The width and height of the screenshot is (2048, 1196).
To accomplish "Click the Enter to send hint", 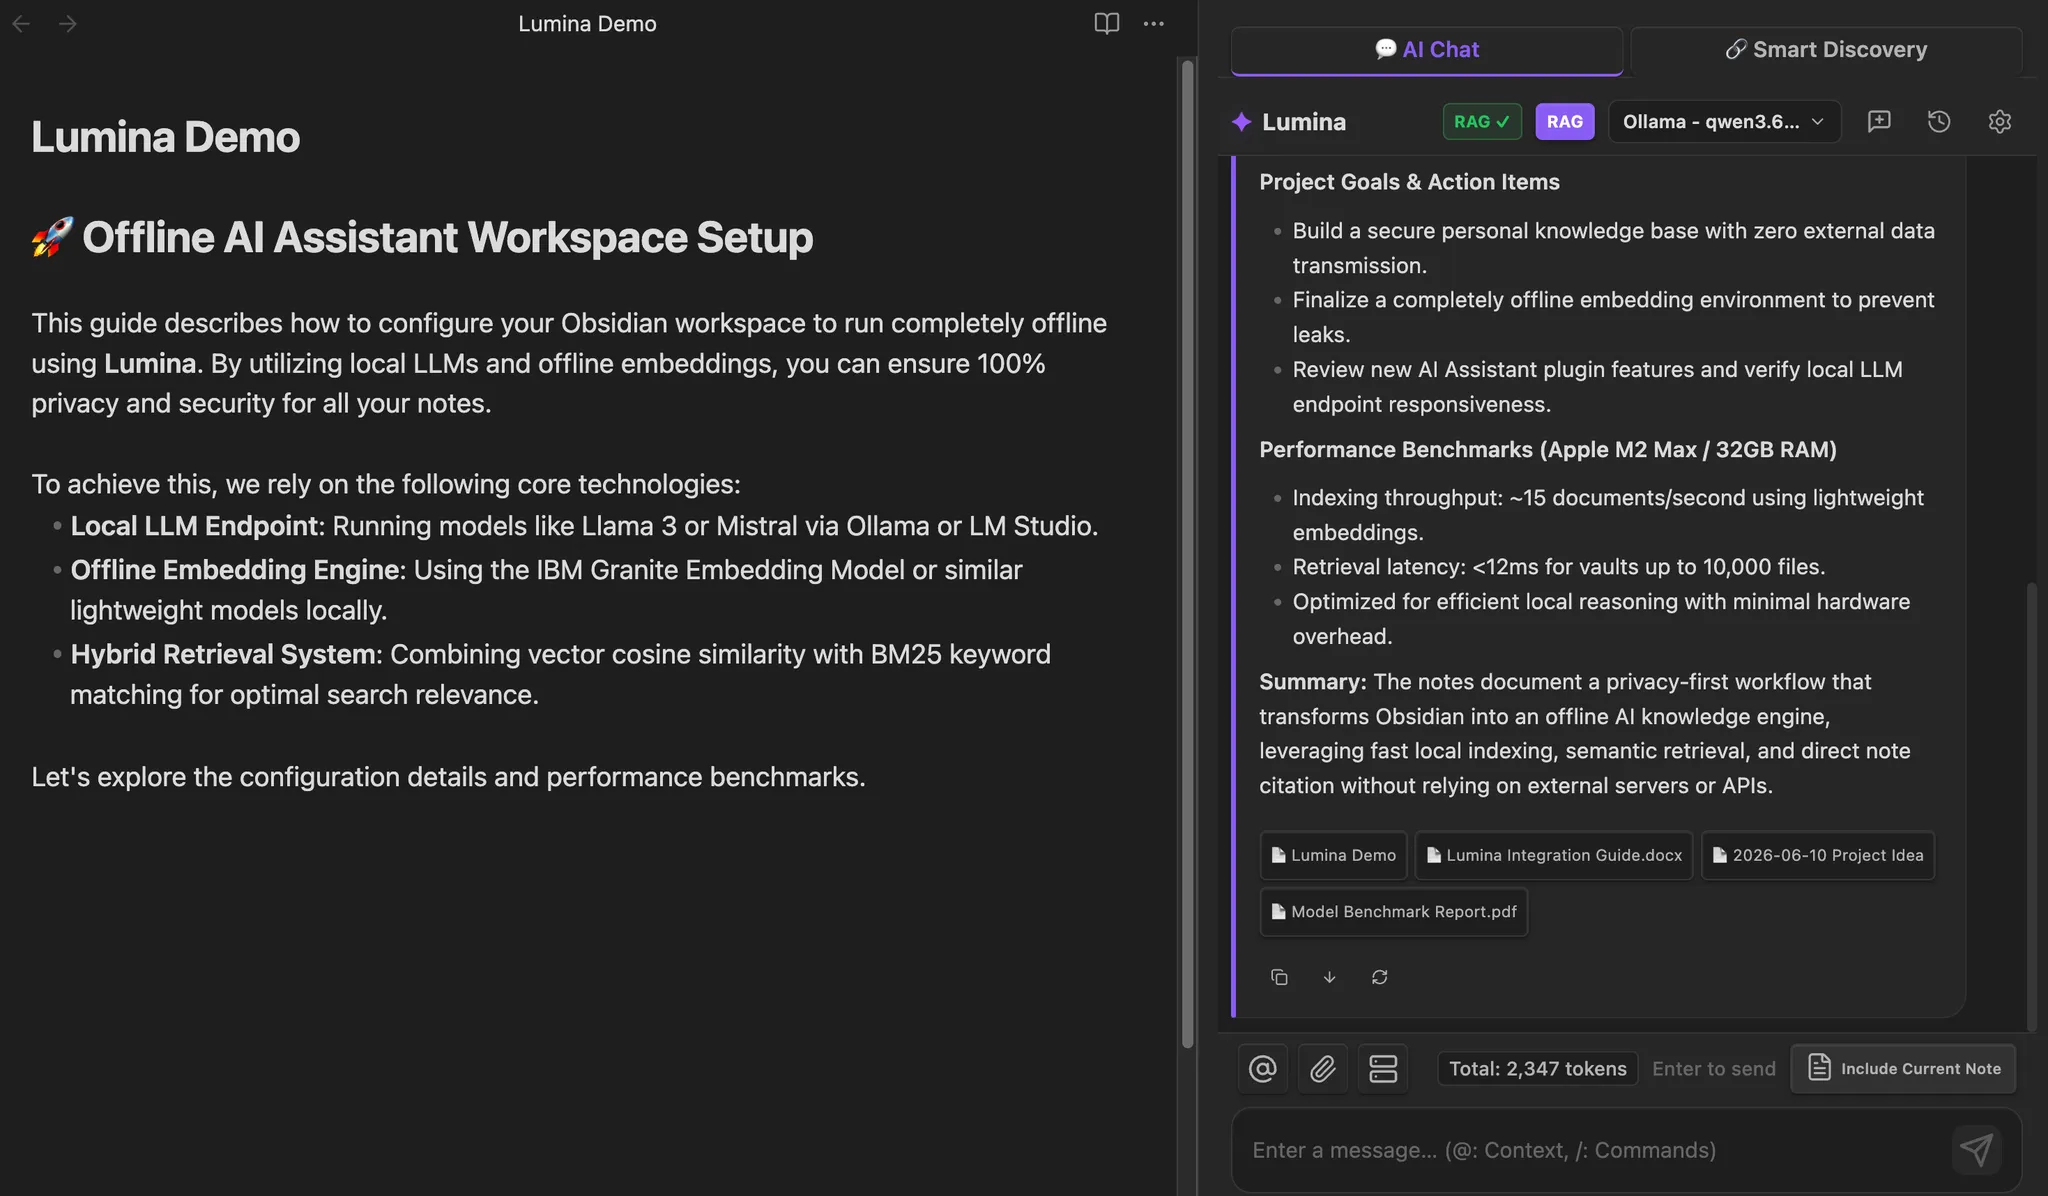I will pyautogui.click(x=1714, y=1068).
